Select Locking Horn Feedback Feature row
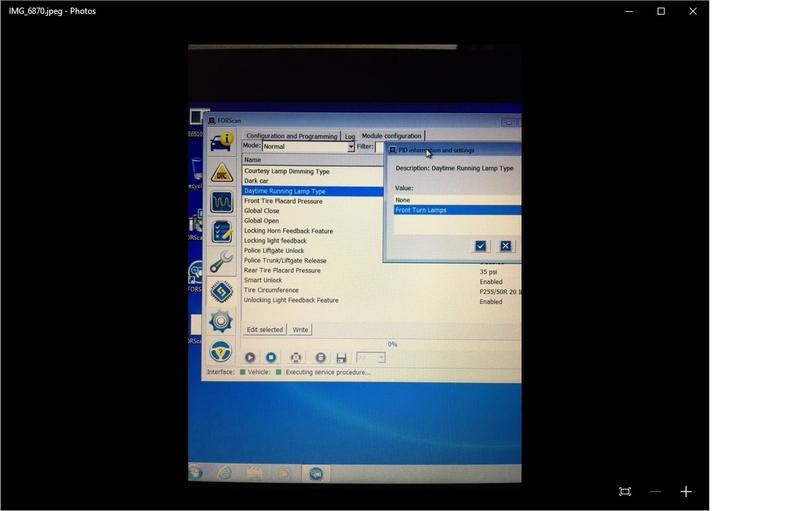Screen dimensions: 800x511 312,231
